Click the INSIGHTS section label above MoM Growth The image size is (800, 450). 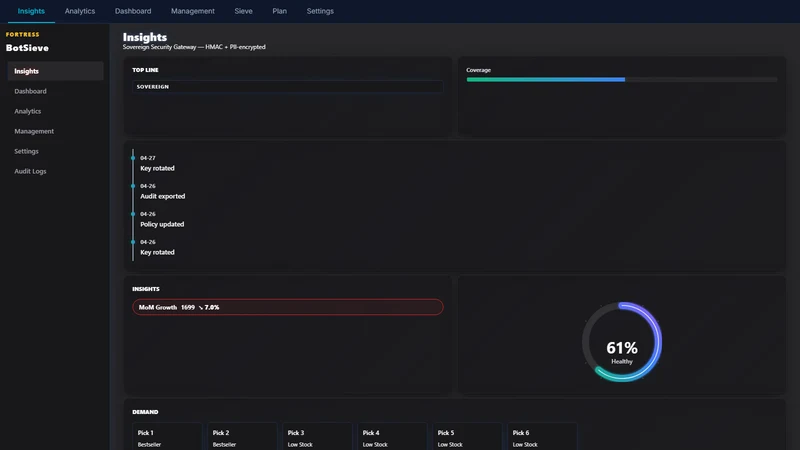pyautogui.click(x=146, y=289)
